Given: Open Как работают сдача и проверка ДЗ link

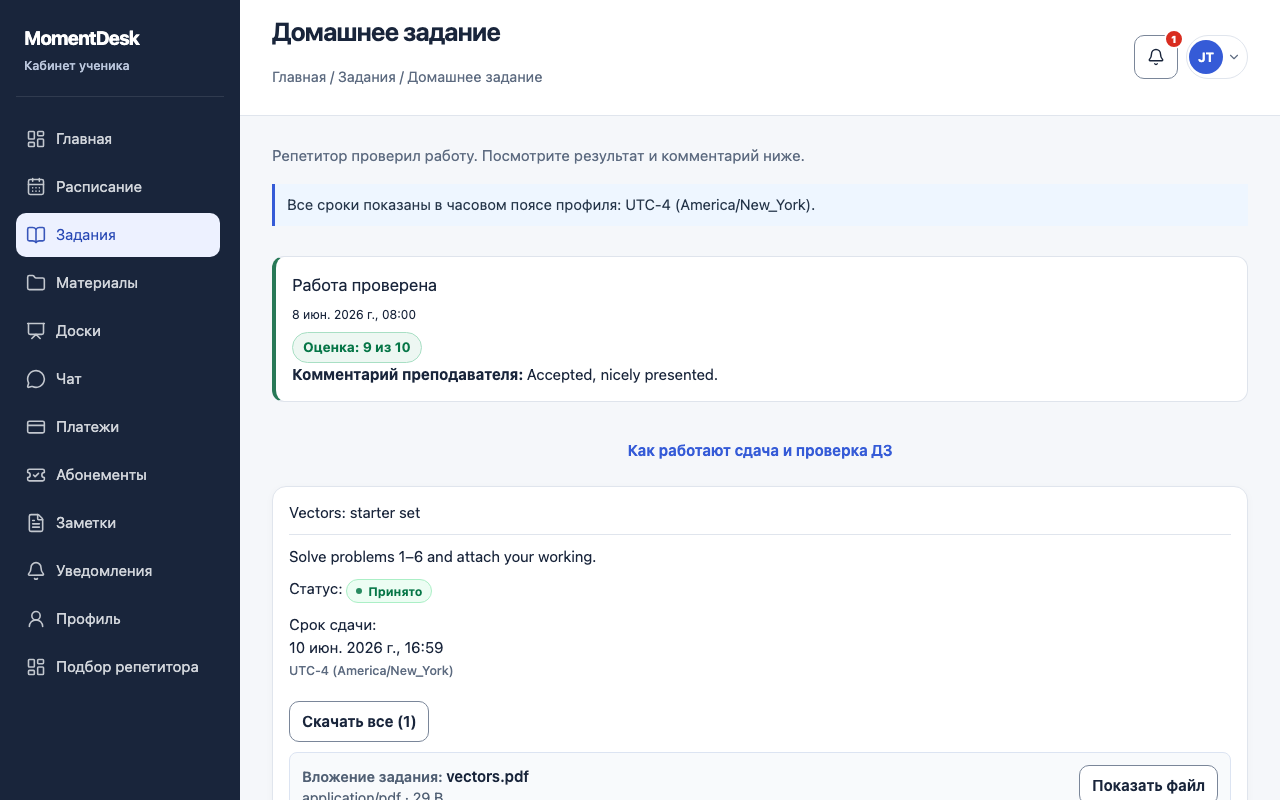Looking at the screenshot, I should 760,451.
